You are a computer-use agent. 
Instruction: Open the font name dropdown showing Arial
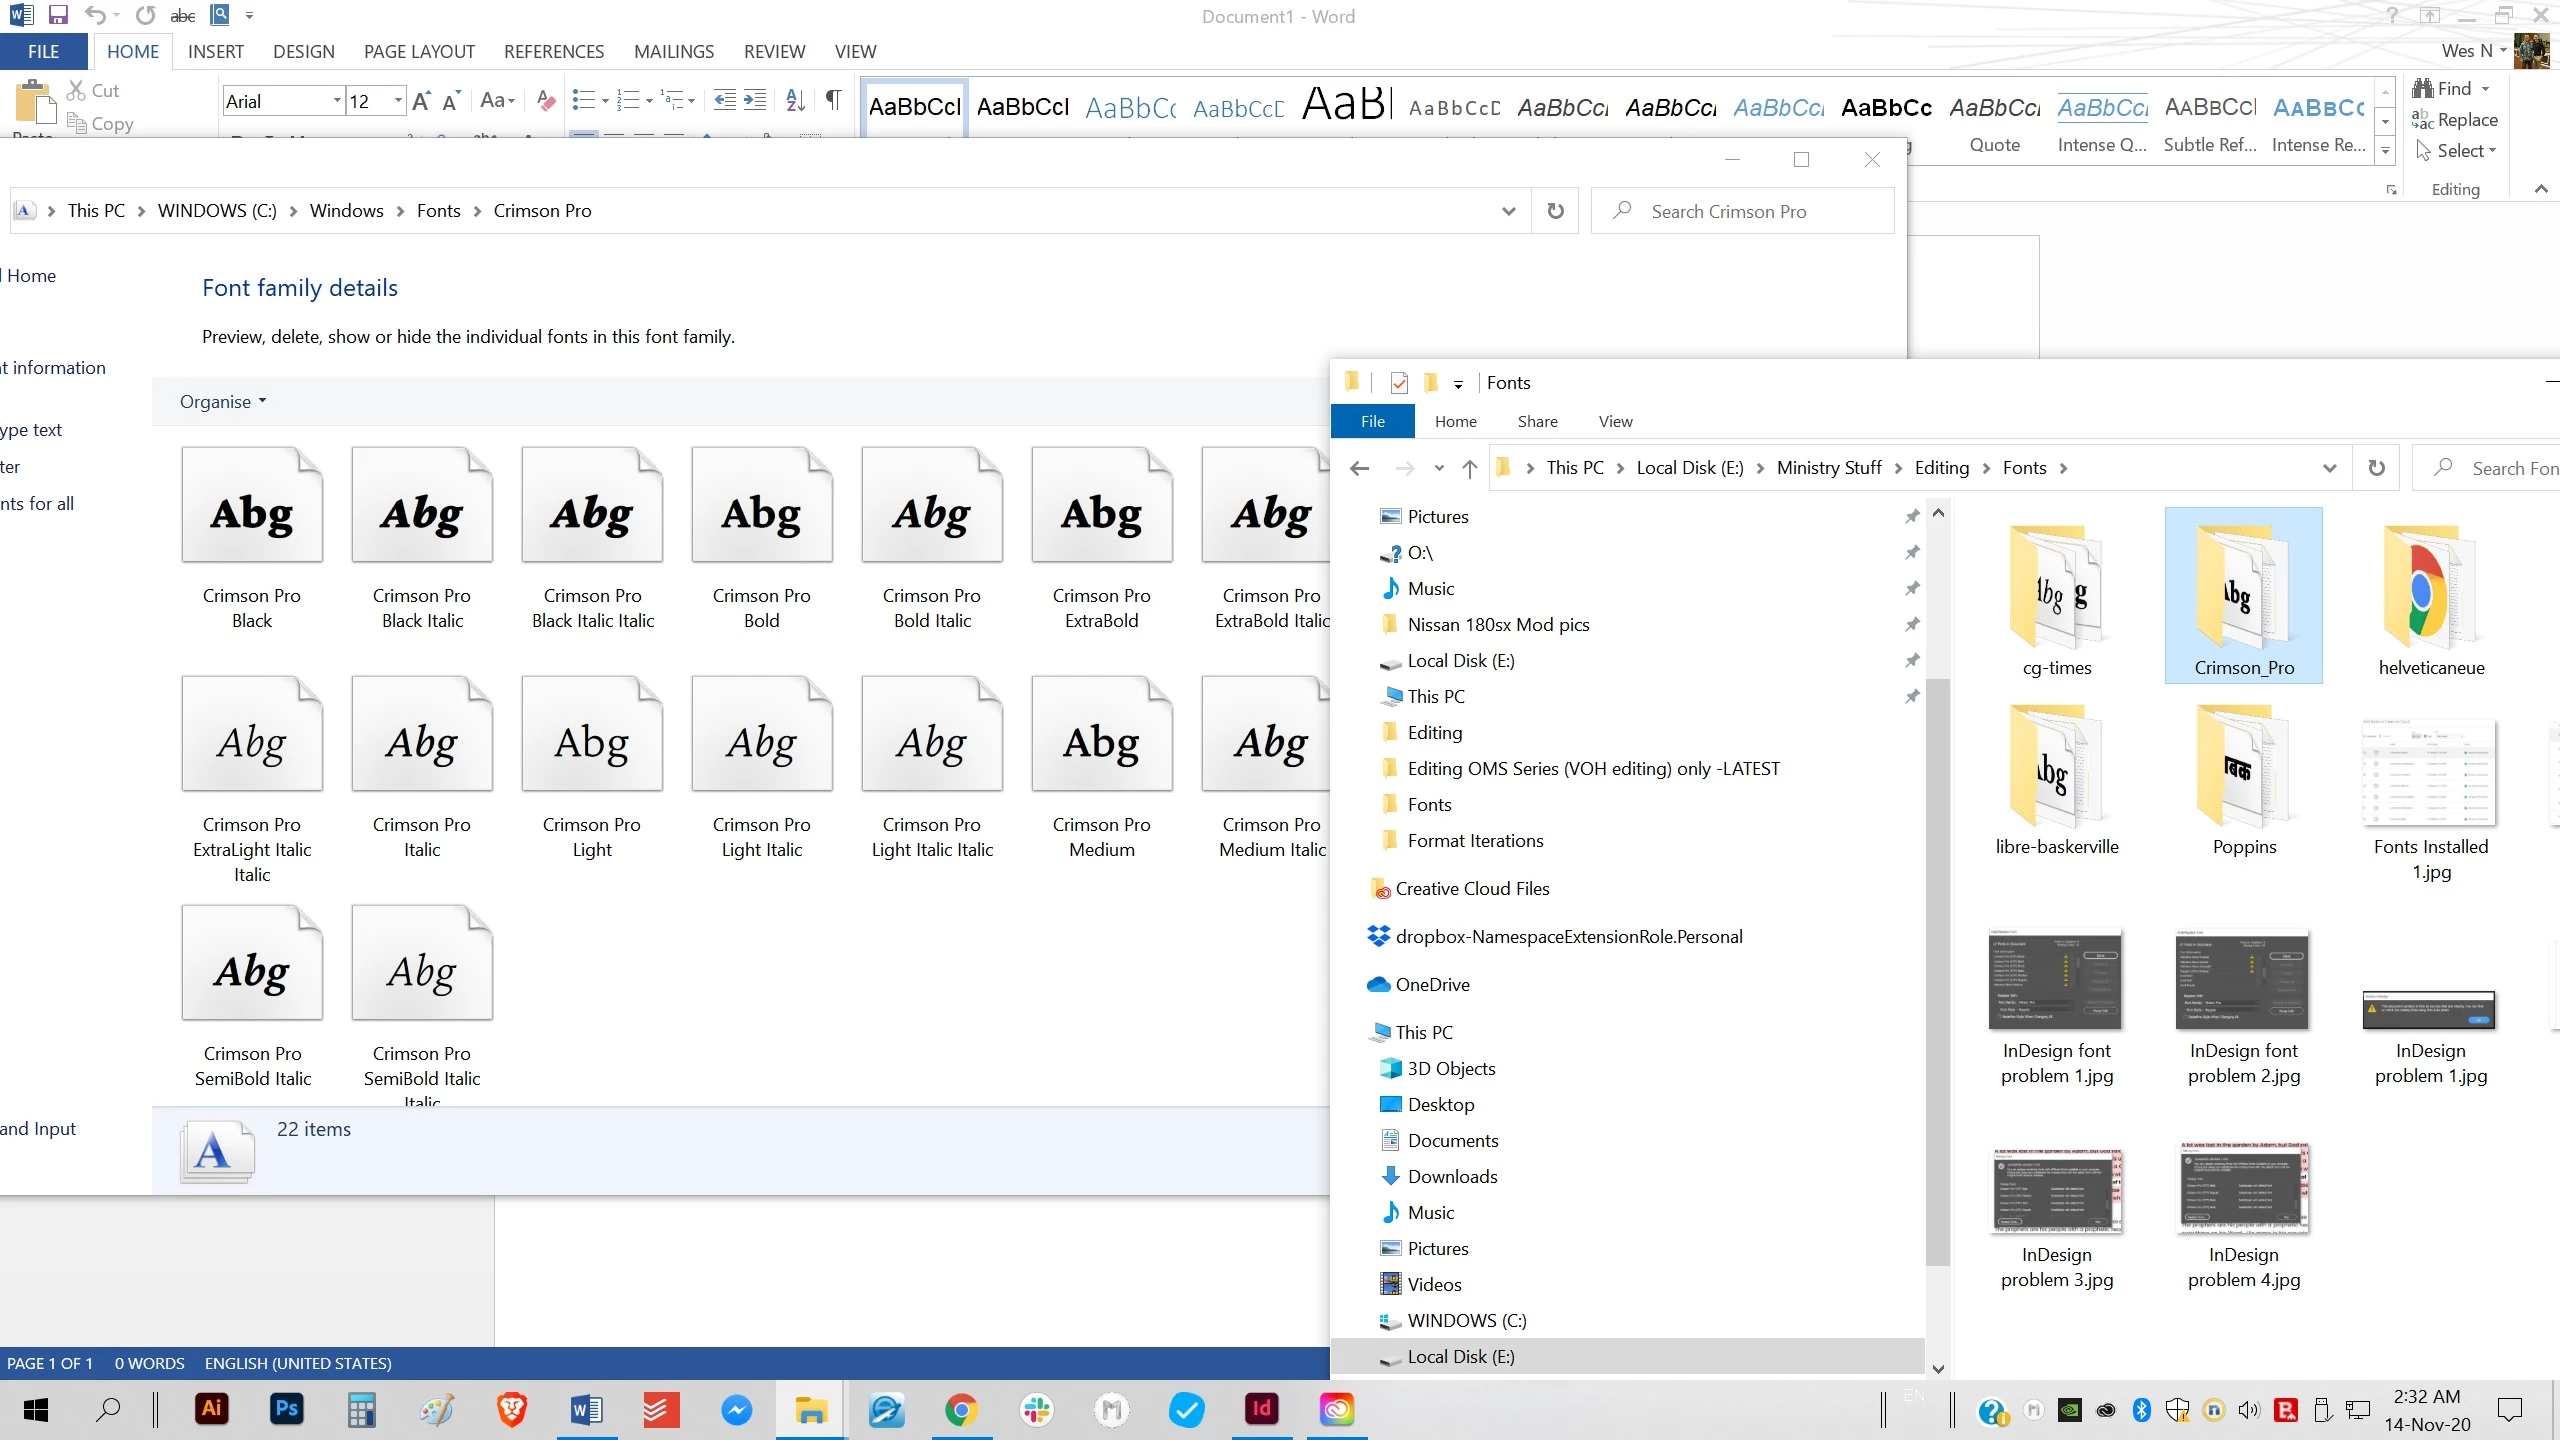[337, 101]
